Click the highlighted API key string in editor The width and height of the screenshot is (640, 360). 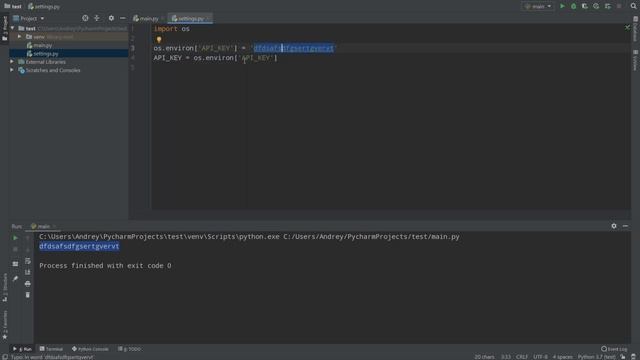pyautogui.click(x=293, y=48)
